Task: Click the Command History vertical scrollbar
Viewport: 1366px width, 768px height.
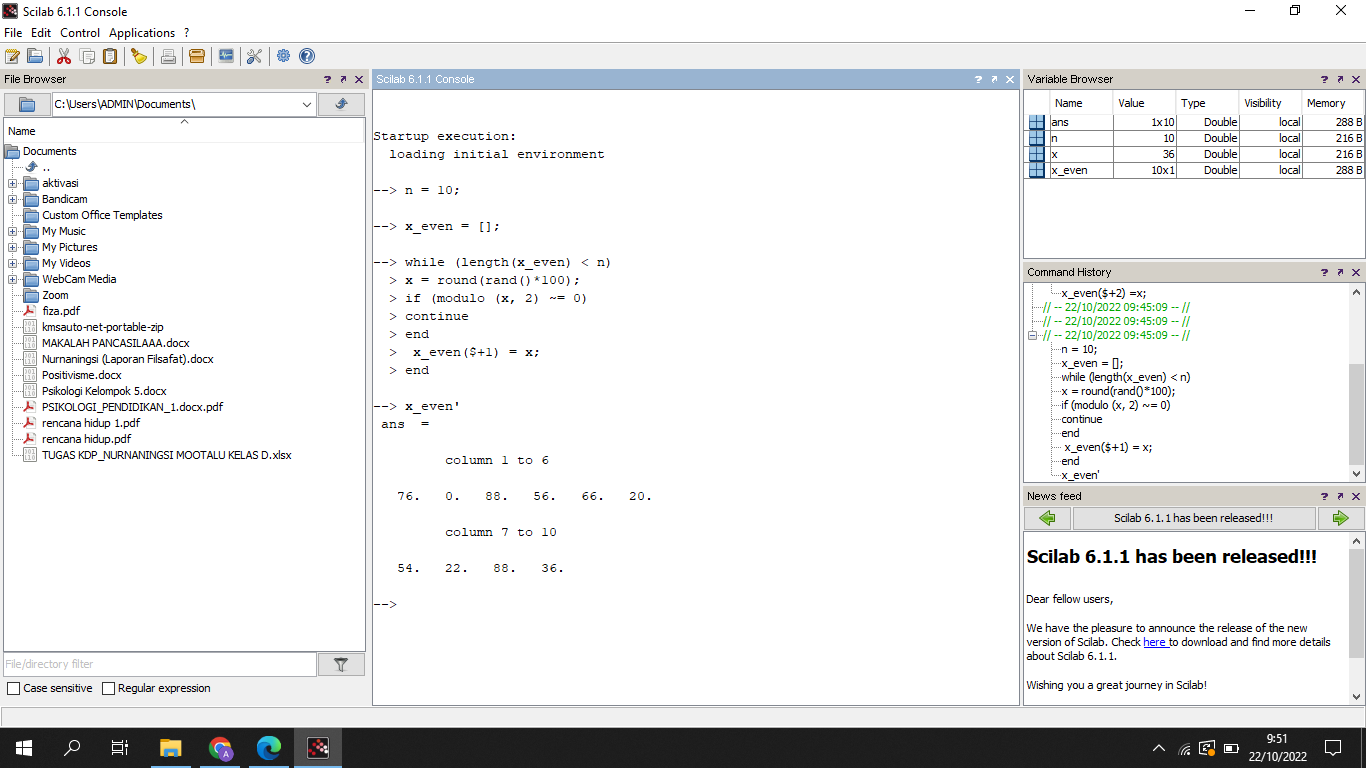Action: click(1357, 381)
